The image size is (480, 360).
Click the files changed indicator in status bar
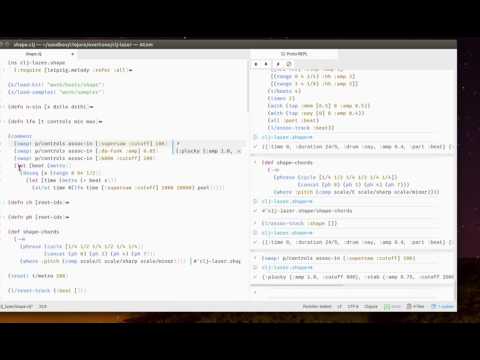[415, 306]
